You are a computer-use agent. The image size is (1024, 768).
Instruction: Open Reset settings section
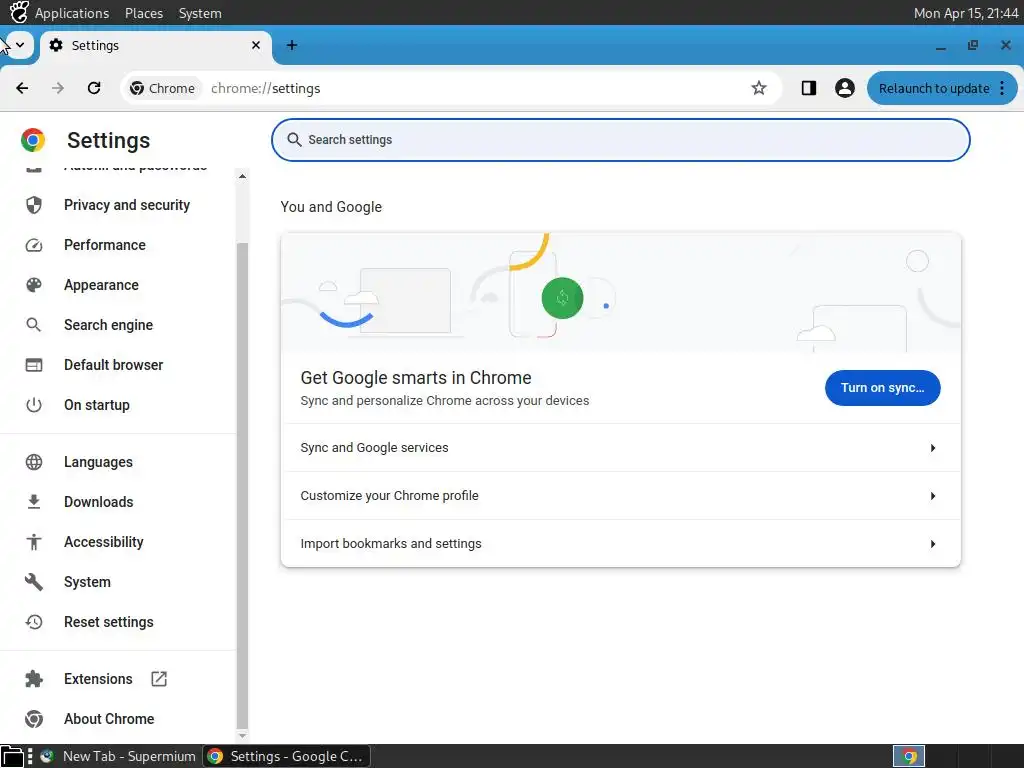108,622
